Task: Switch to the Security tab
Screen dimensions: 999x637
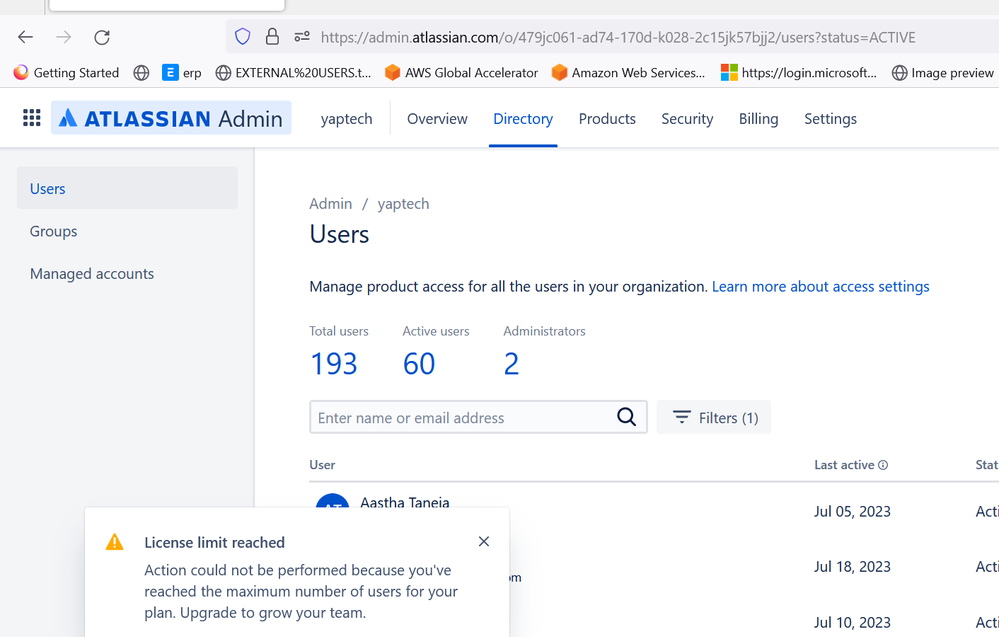Action: (687, 118)
